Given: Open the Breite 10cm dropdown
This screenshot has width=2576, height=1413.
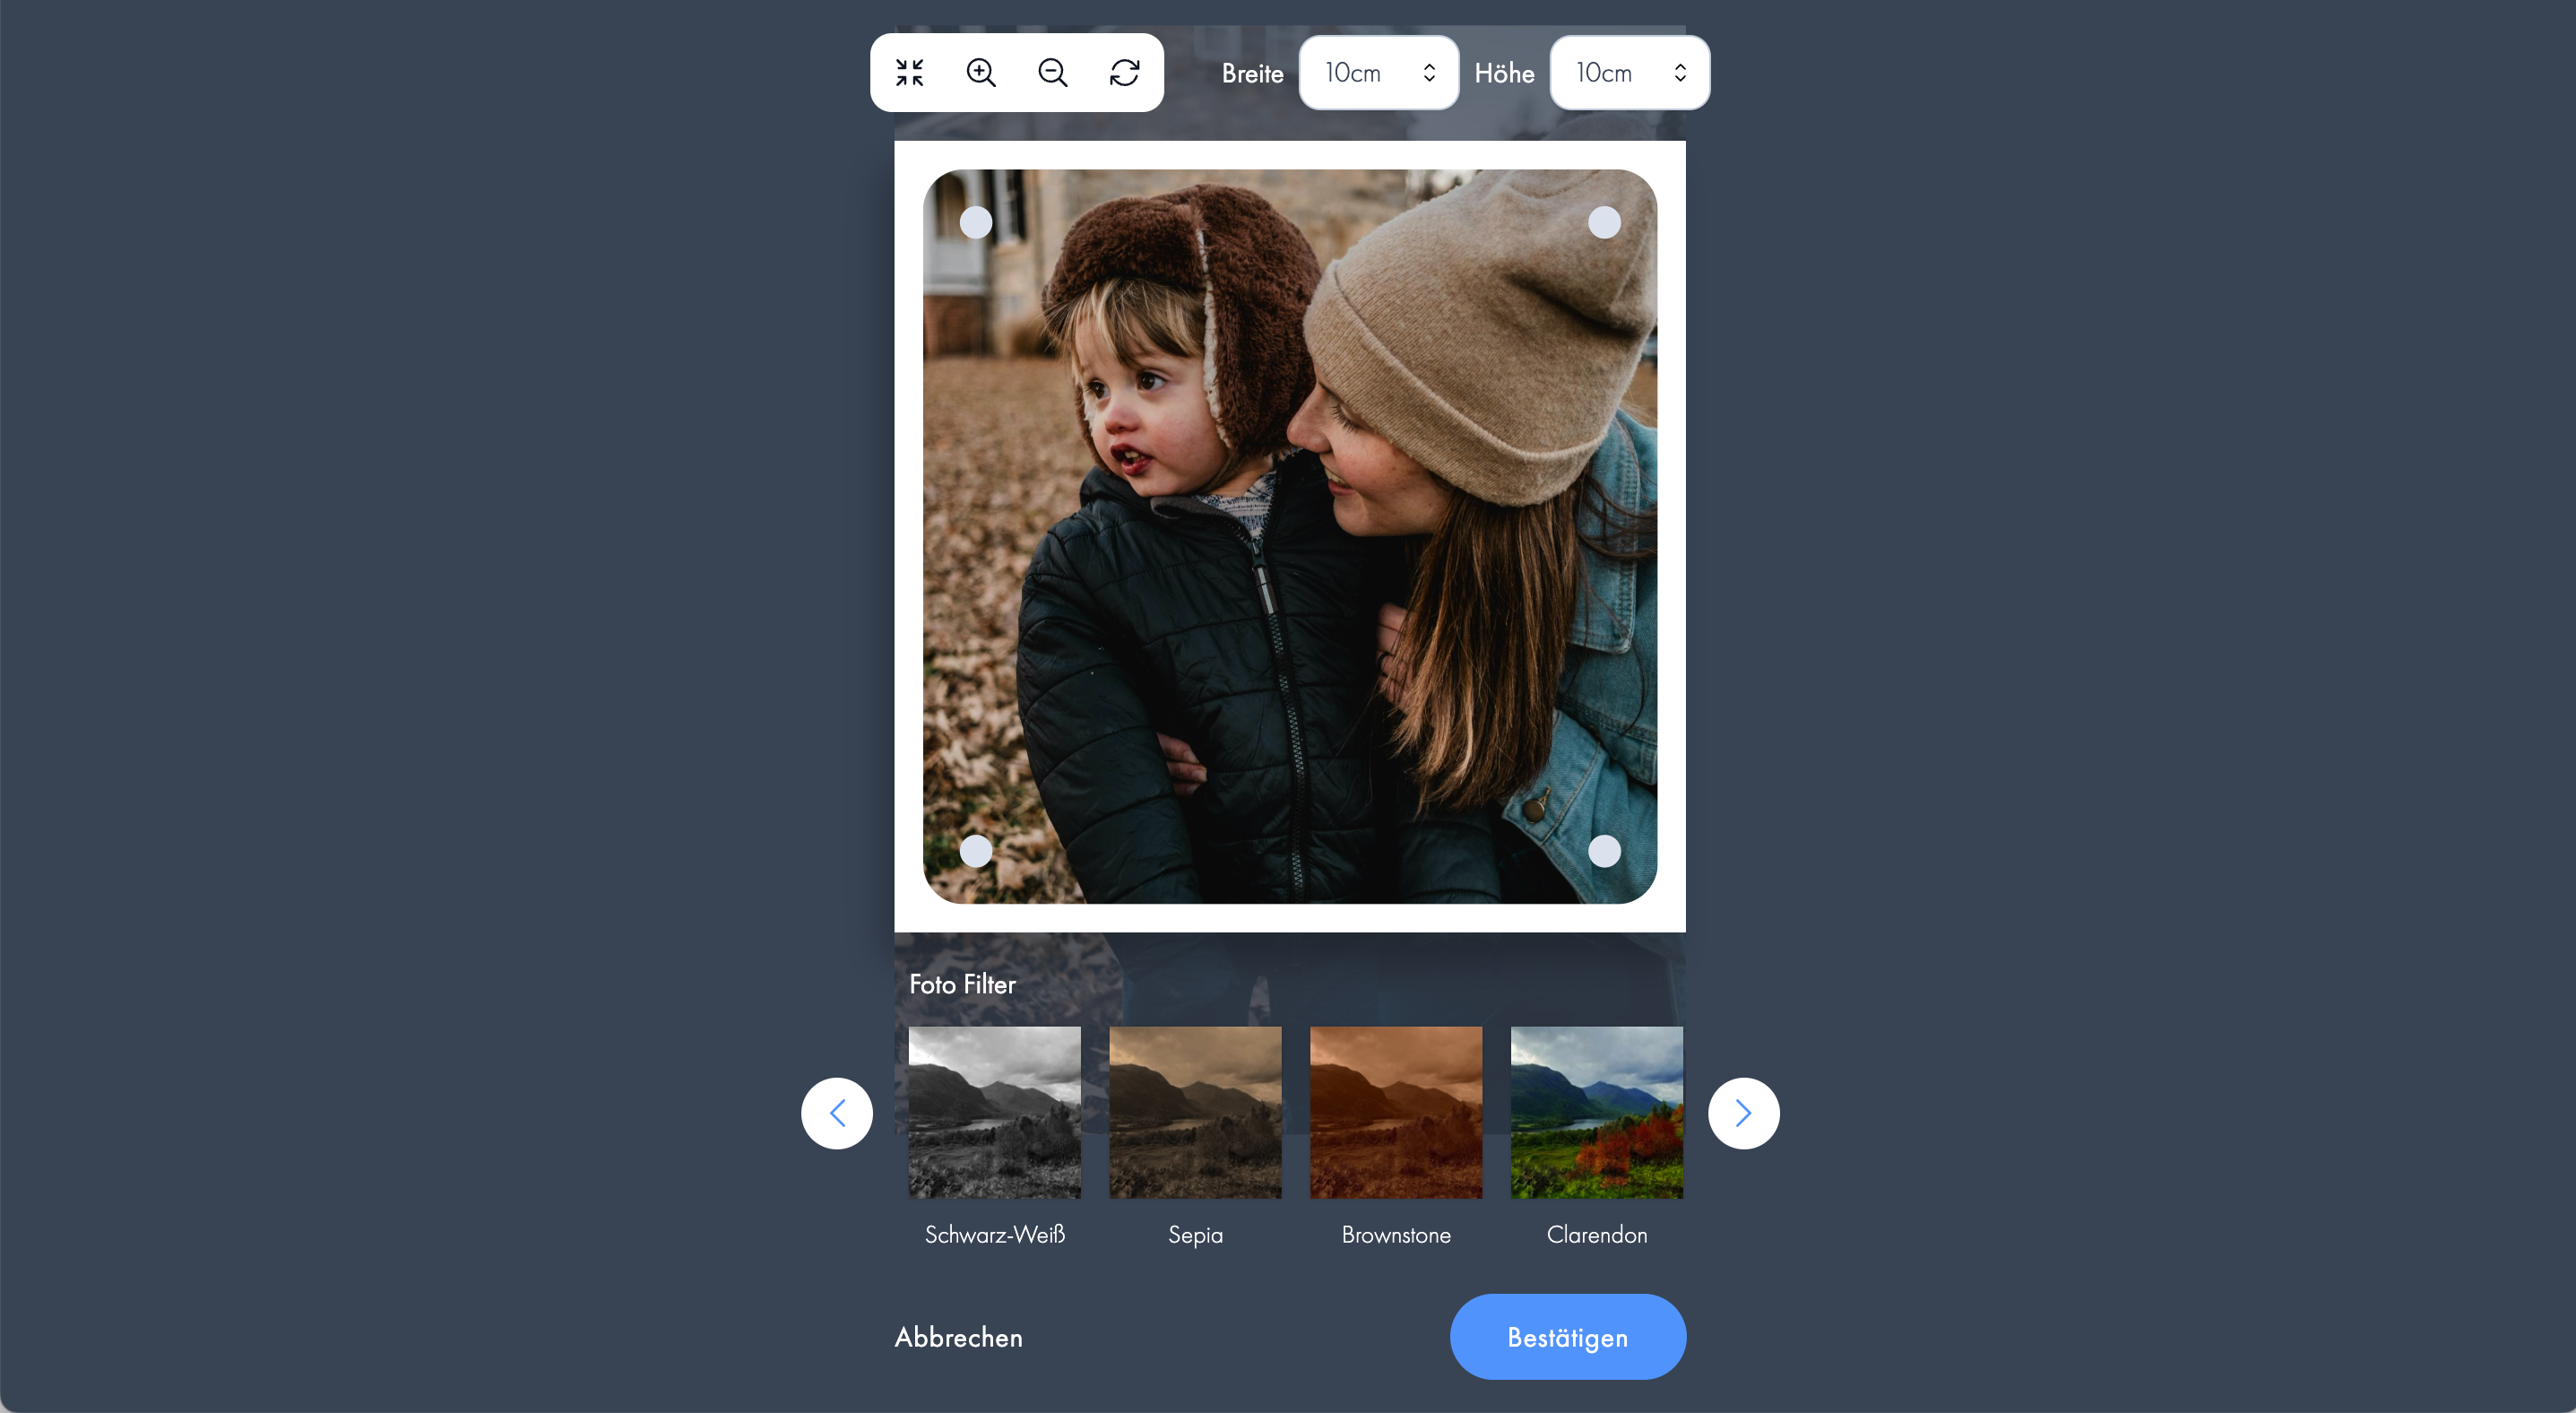Looking at the screenshot, I should click(1378, 73).
